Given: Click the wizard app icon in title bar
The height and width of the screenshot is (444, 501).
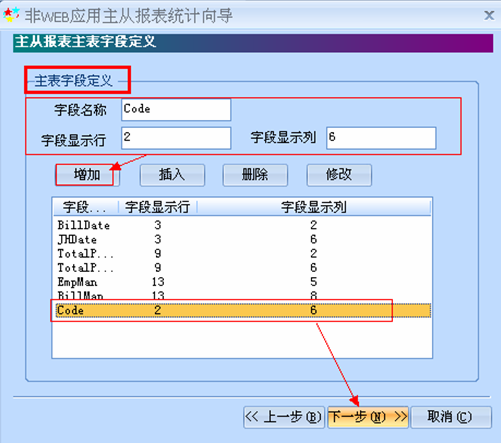Looking at the screenshot, I should [11, 15].
